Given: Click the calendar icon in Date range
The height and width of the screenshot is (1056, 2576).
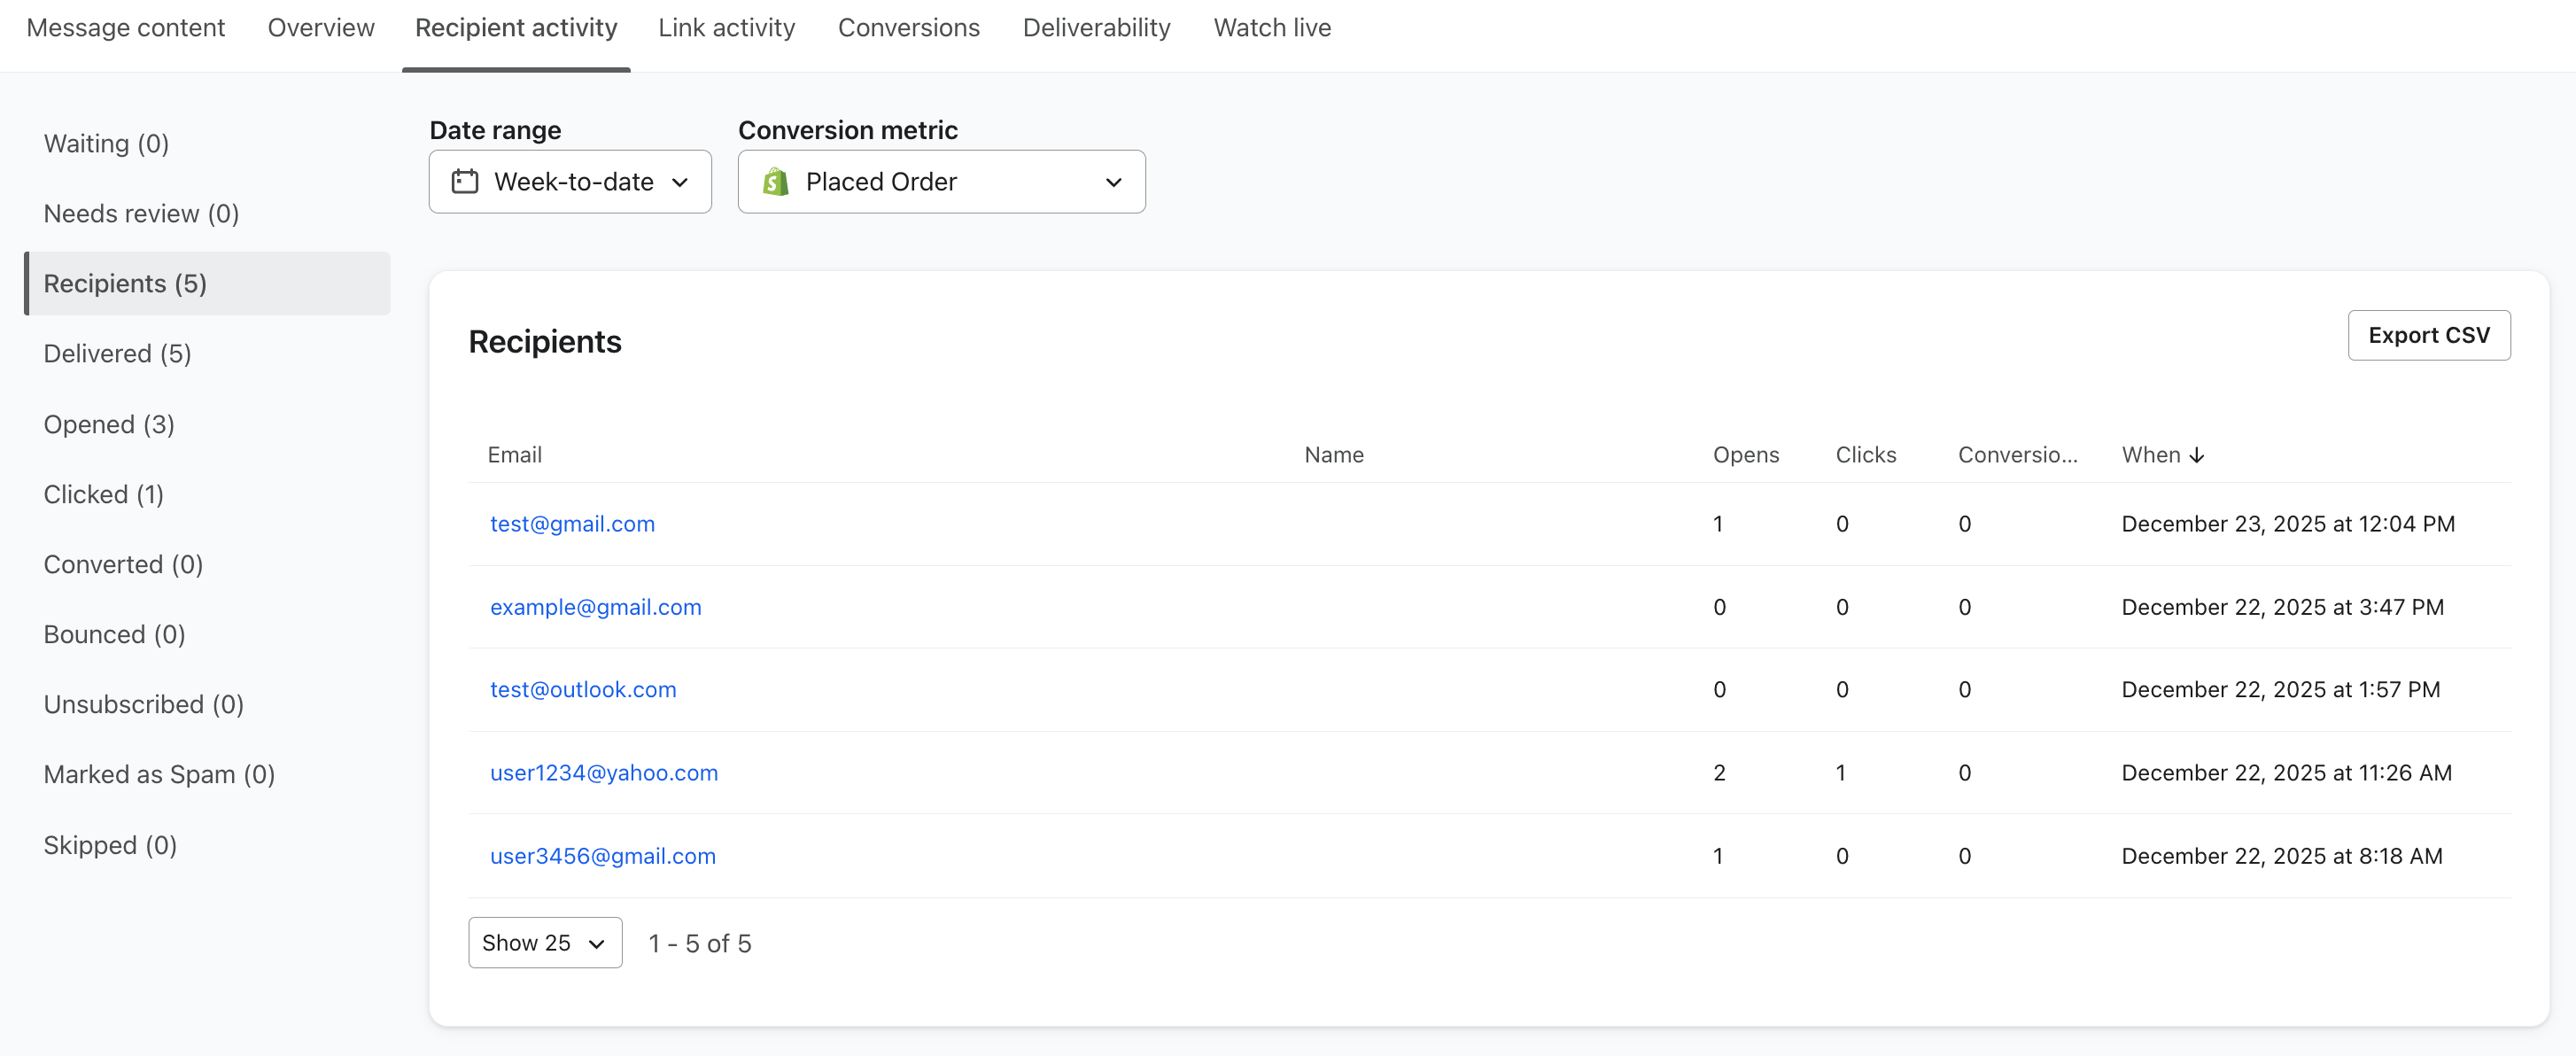Looking at the screenshot, I should click(465, 181).
